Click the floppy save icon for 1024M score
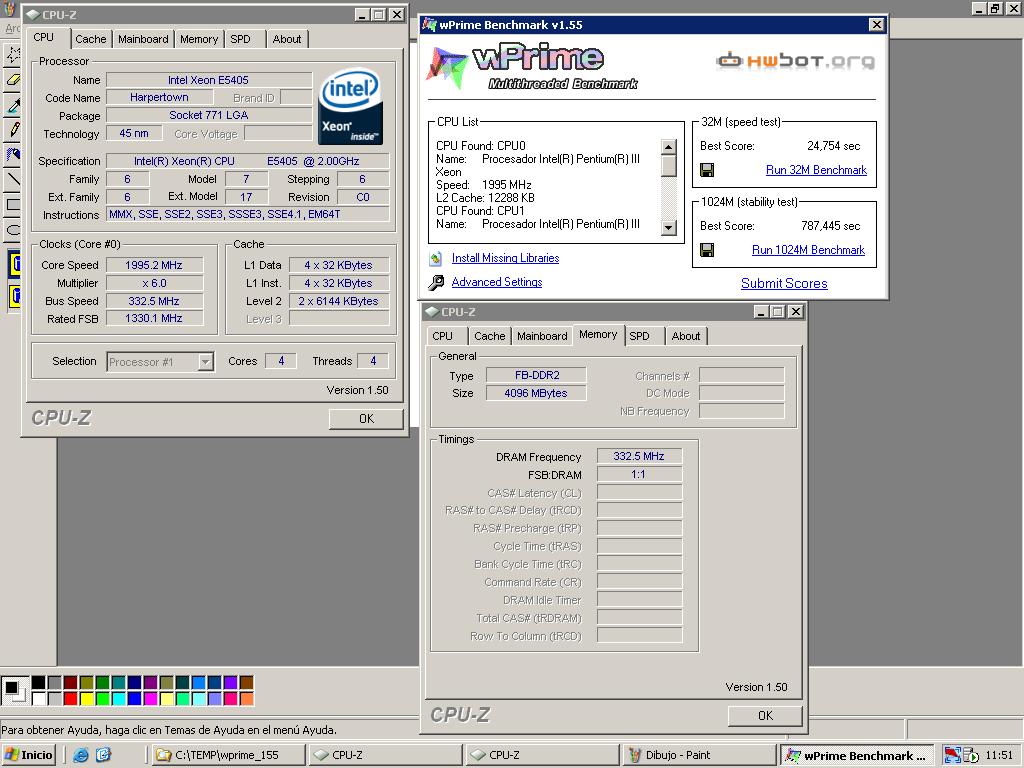The width and height of the screenshot is (1024, 768). (707, 250)
